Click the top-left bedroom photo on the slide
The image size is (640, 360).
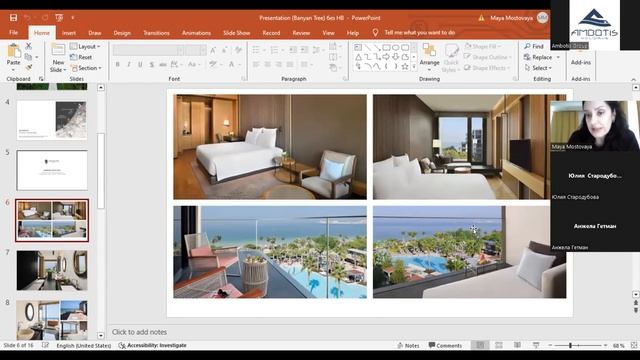point(270,147)
